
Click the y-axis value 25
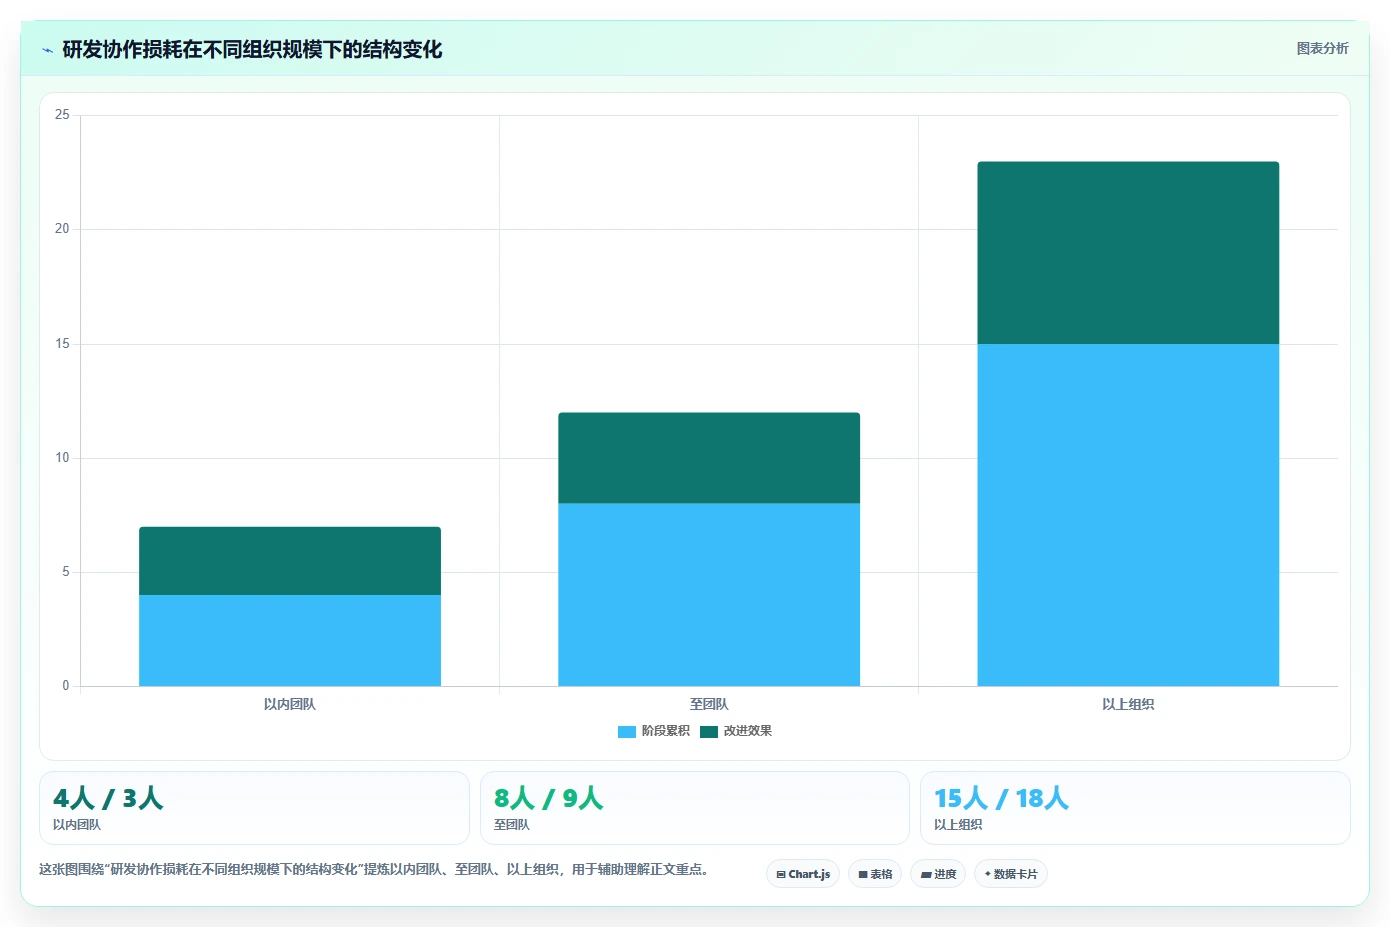click(62, 115)
